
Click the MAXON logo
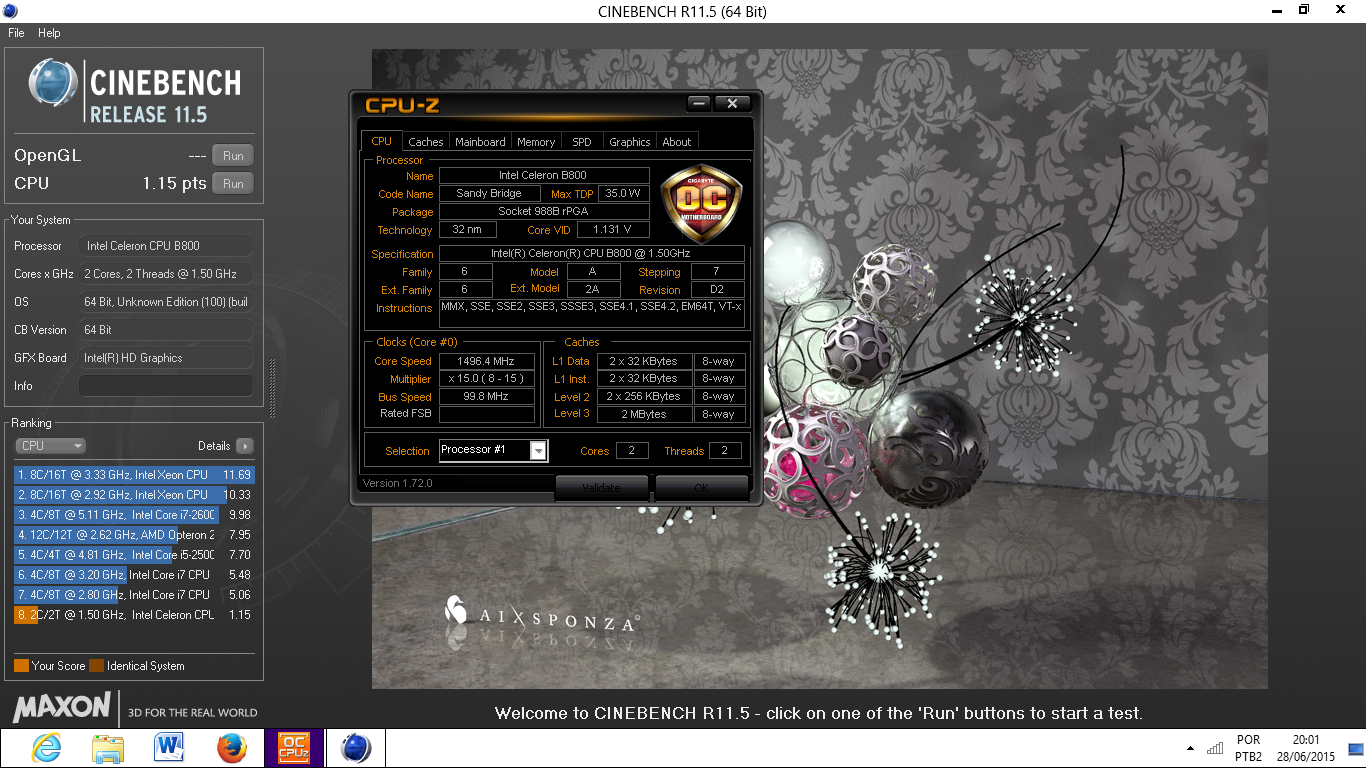point(62,708)
